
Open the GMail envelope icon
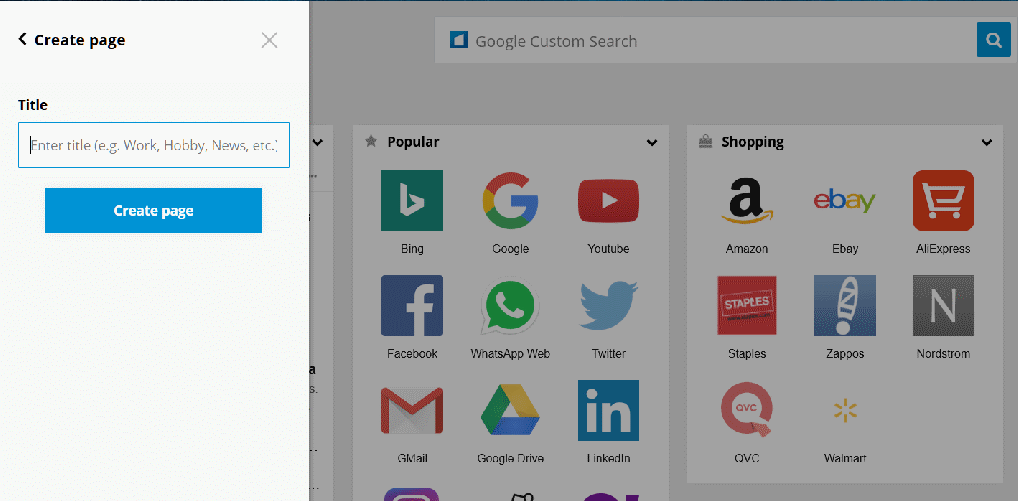click(412, 411)
